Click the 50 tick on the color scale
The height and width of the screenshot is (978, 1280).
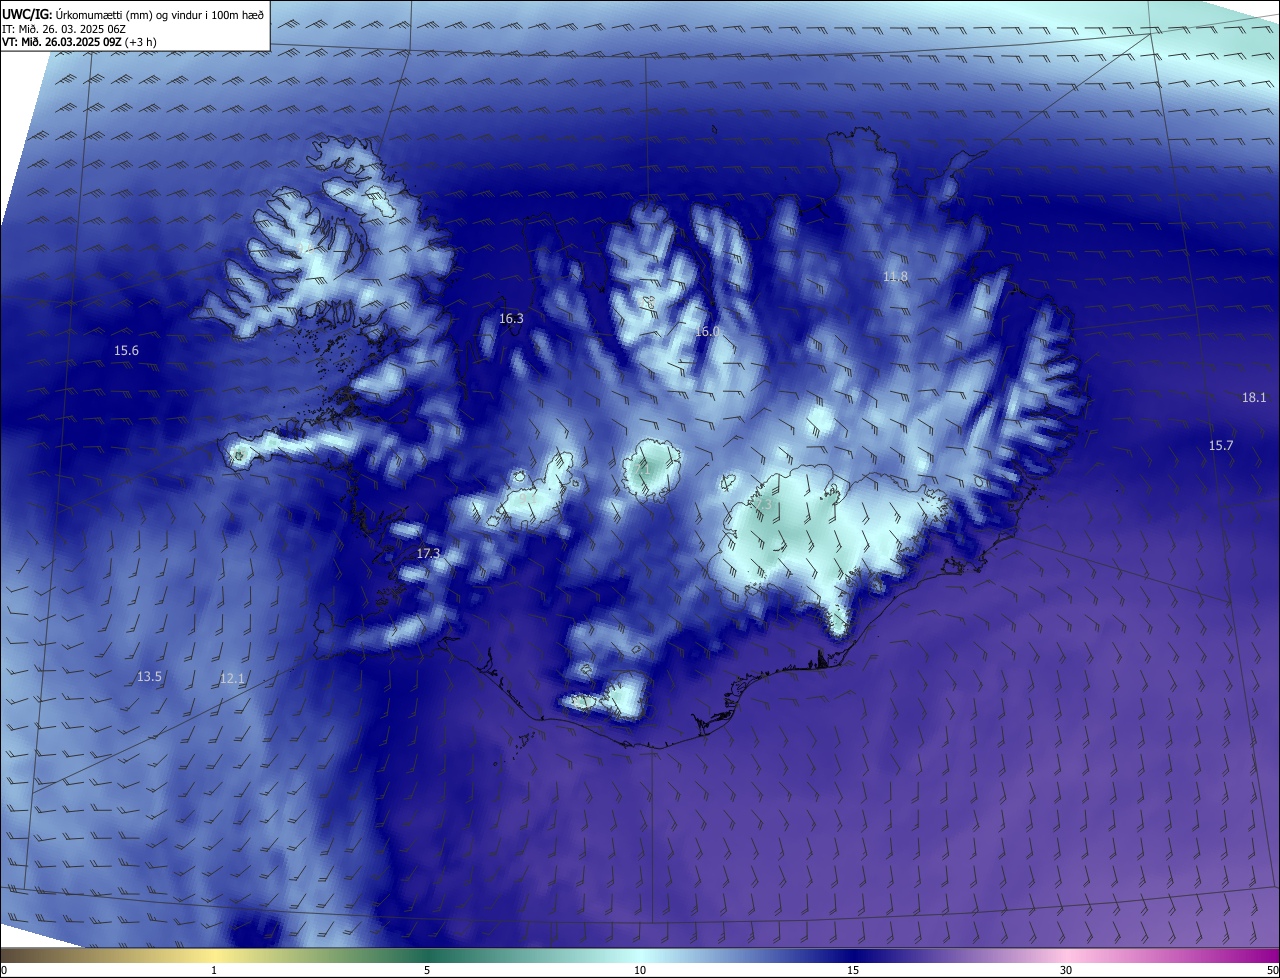point(1272,970)
